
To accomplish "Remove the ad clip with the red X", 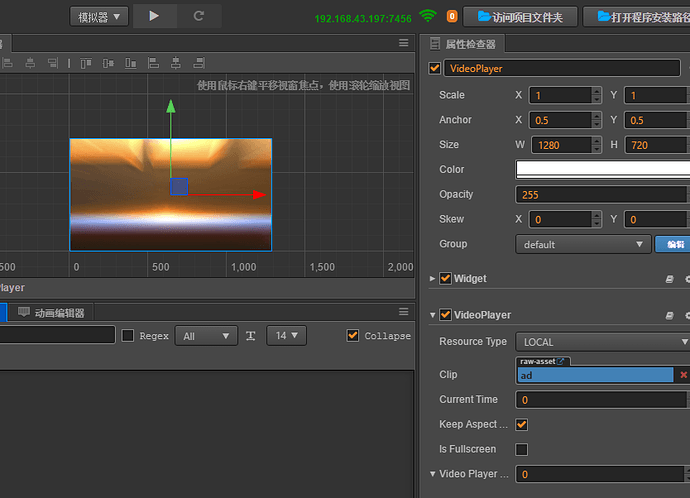I will click(x=684, y=375).
